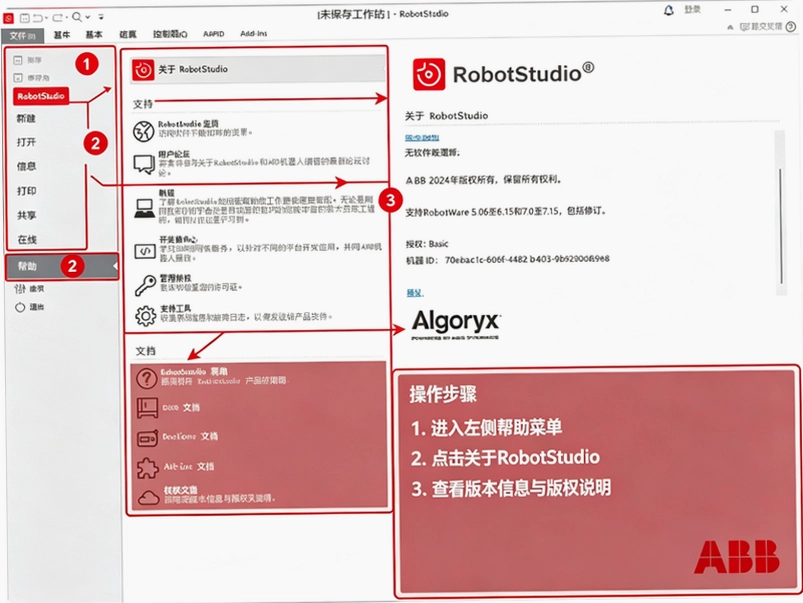The image size is (803, 603).
Task: Click the Save icon in the quick access toolbar
Action: pyautogui.click(x=24, y=18)
